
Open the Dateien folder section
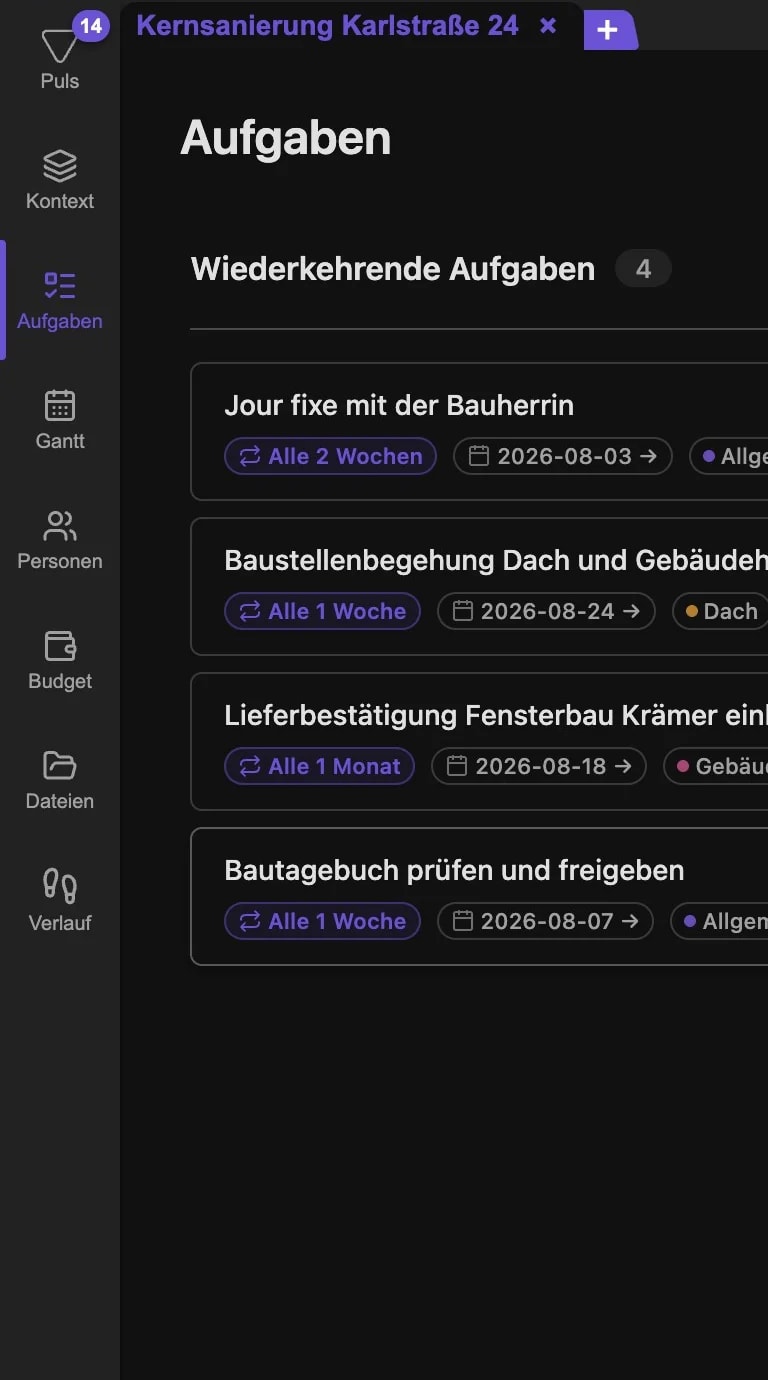[60, 780]
